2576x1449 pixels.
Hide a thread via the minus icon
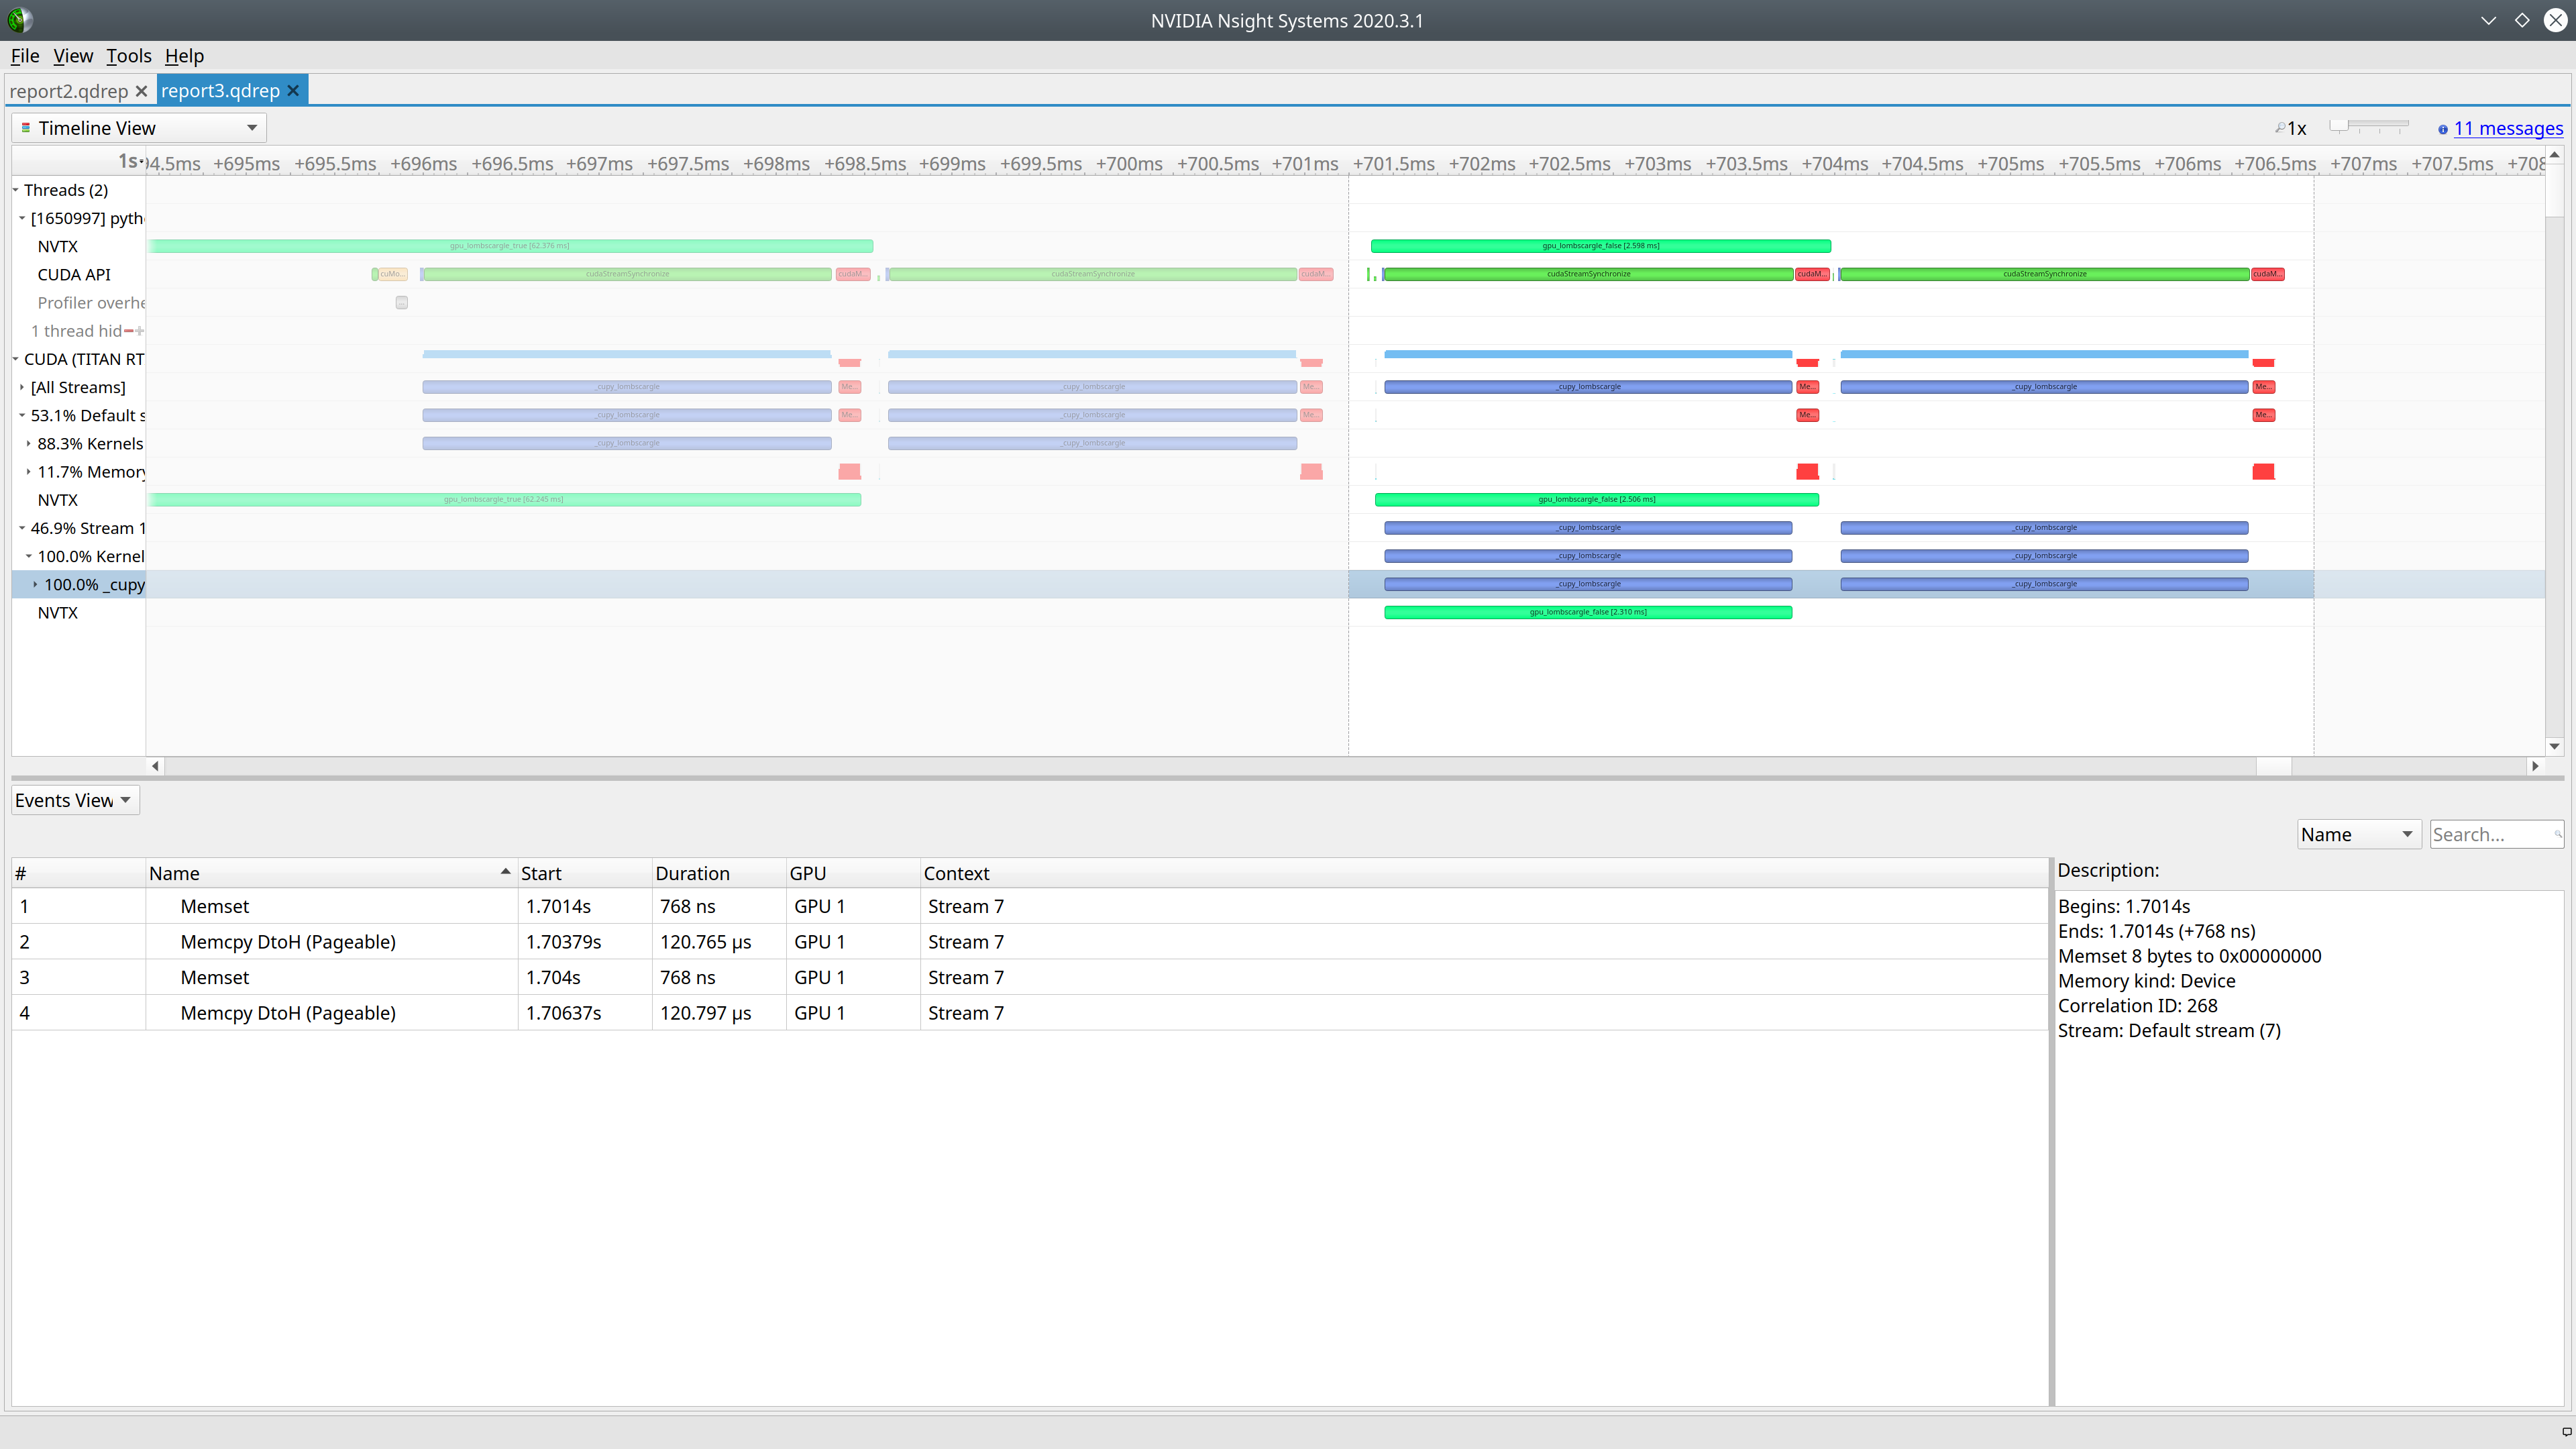click(x=128, y=331)
